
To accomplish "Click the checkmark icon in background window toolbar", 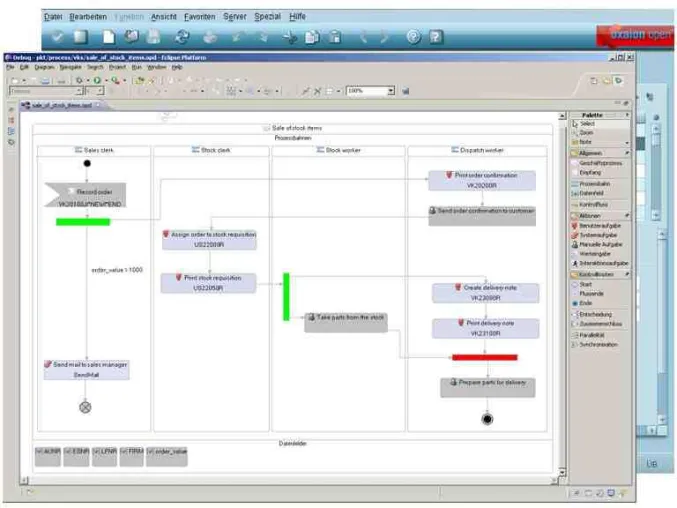I will tap(57, 38).
